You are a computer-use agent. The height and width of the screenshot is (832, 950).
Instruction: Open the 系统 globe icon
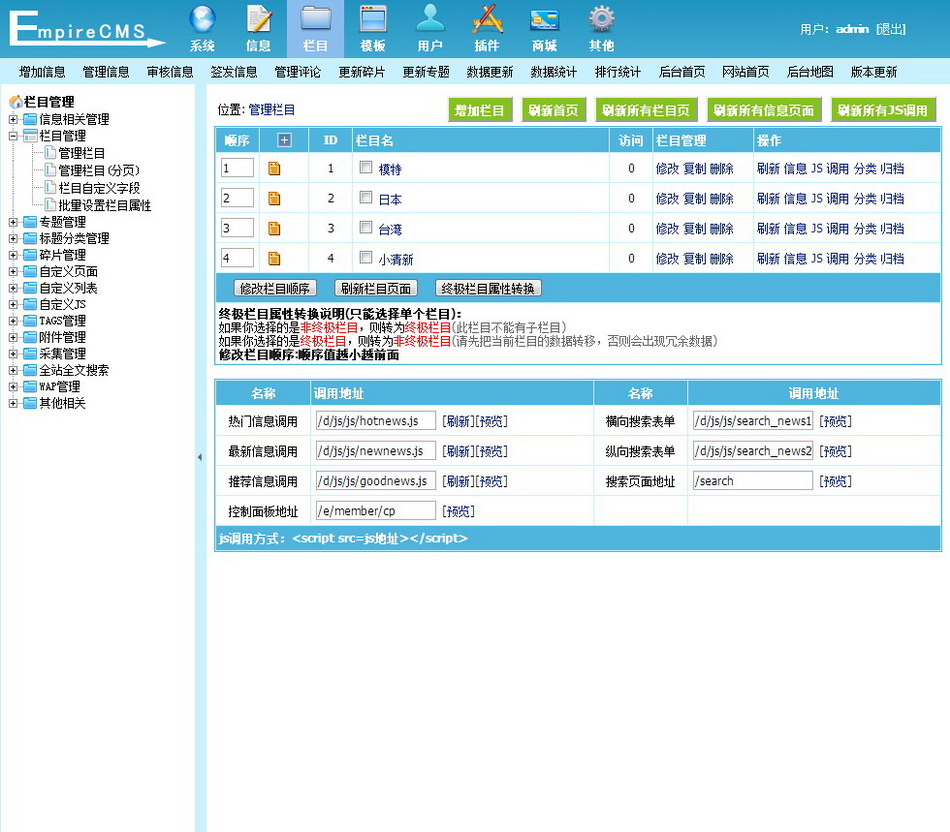click(202, 19)
